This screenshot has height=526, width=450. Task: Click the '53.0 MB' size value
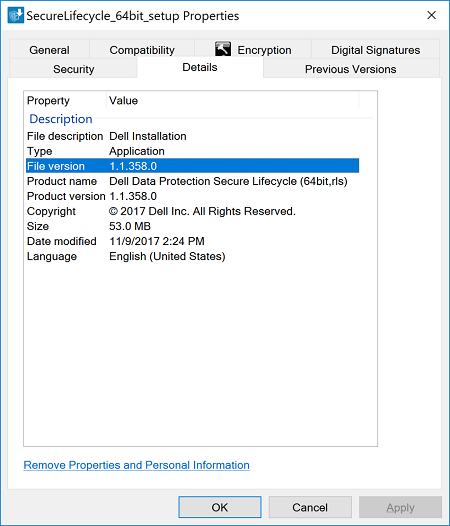(130, 226)
